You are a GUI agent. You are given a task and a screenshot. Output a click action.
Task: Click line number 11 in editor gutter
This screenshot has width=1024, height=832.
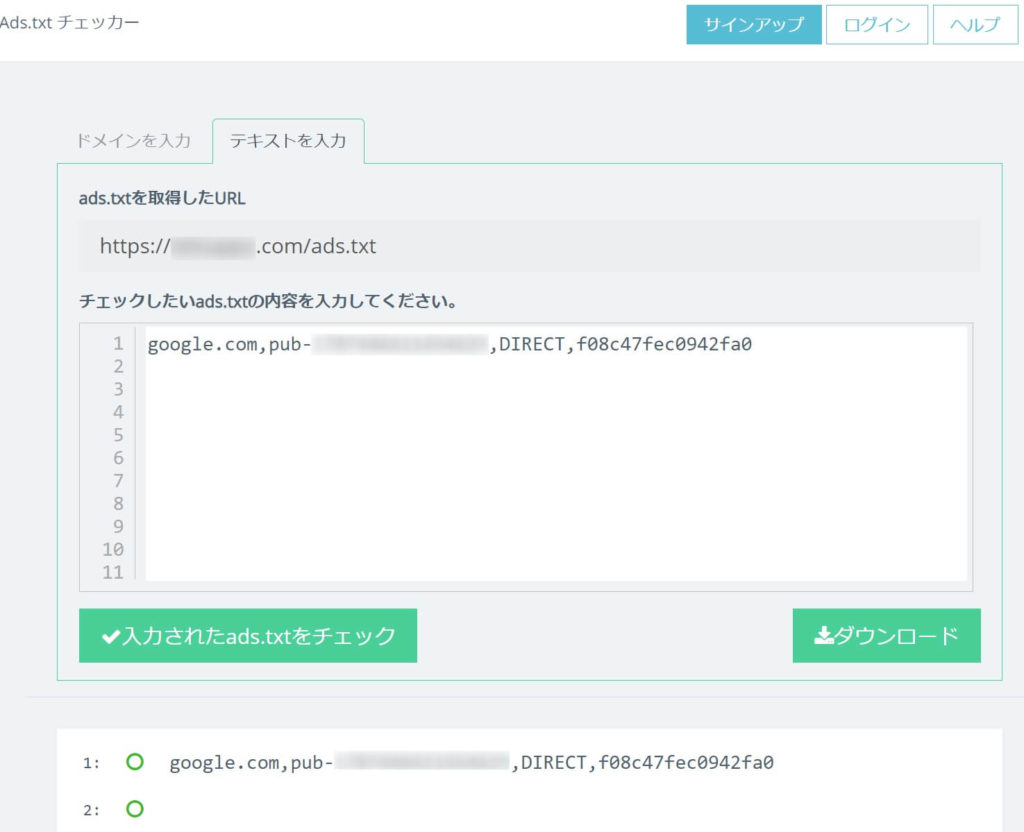113,572
